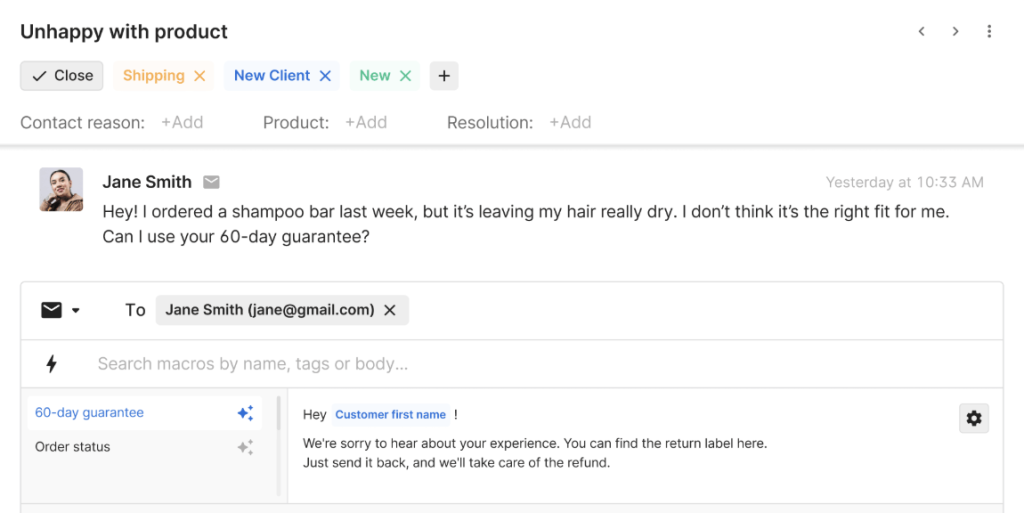Click the email envelope icon beside Jane Smith
1024x513 pixels.
point(211,182)
